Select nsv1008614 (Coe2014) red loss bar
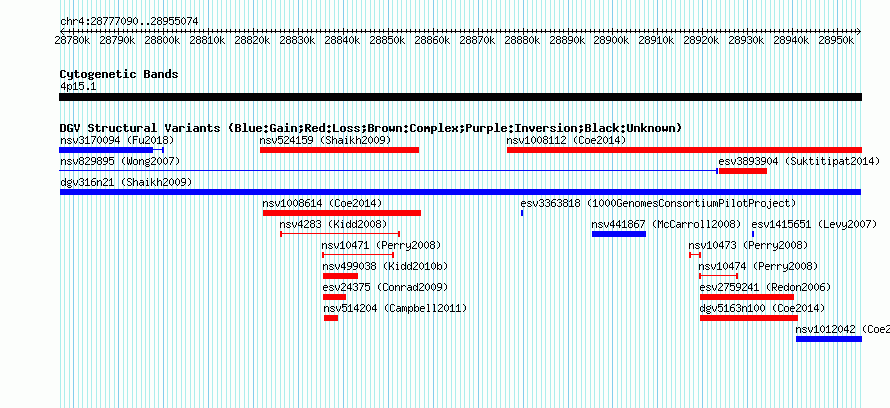This screenshot has width=890, height=408. coord(342,213)
